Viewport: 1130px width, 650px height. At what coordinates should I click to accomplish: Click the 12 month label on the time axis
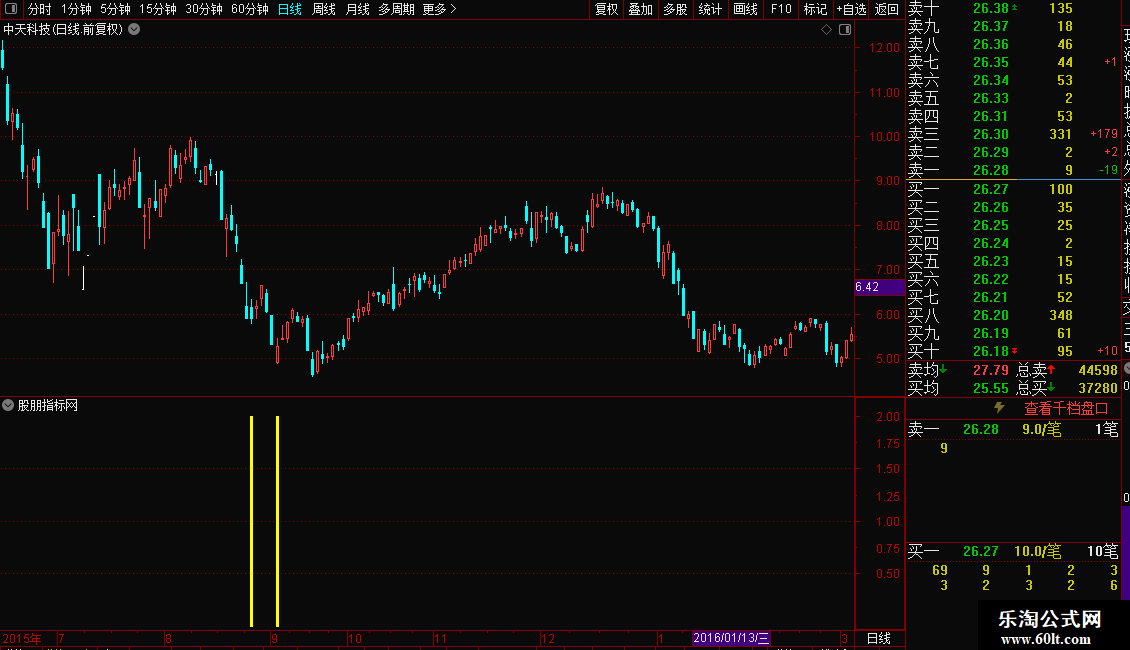(548, 638)
